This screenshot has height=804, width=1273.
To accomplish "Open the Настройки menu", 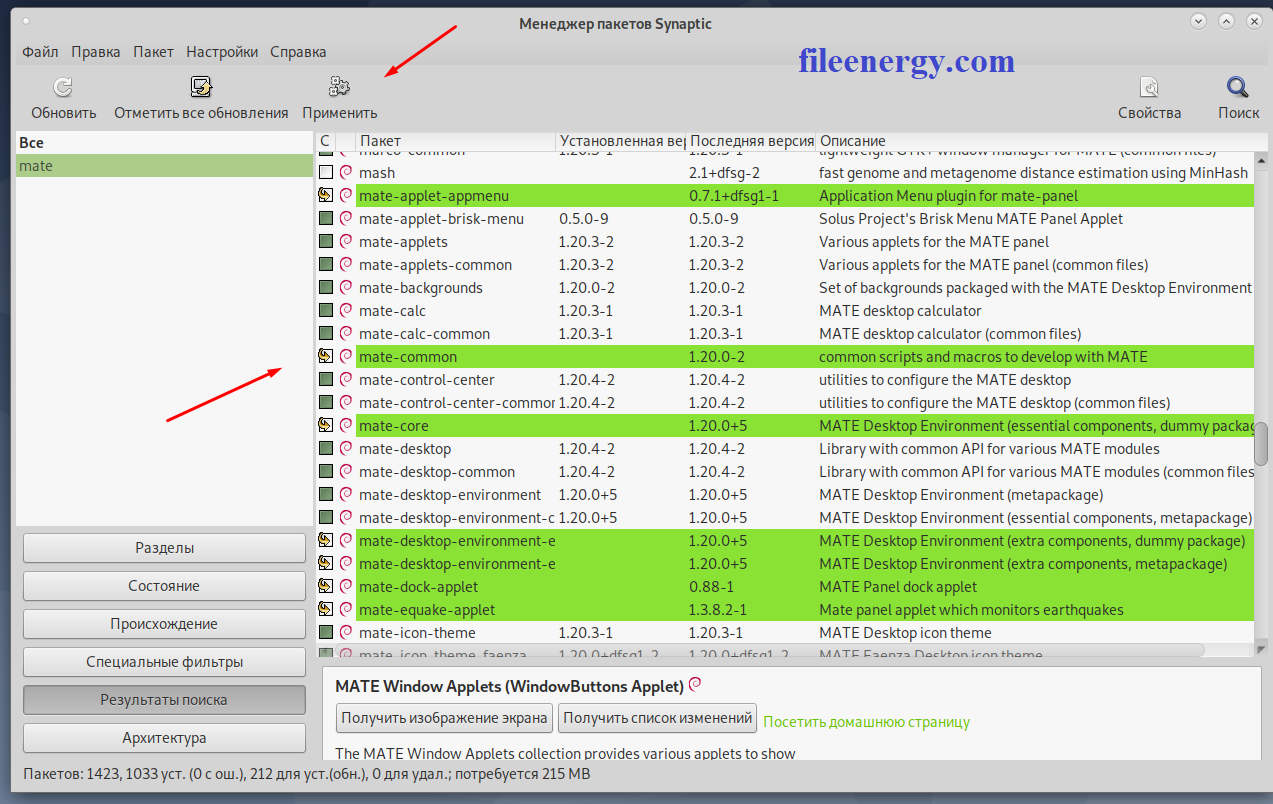I will (x=222, y=52).
